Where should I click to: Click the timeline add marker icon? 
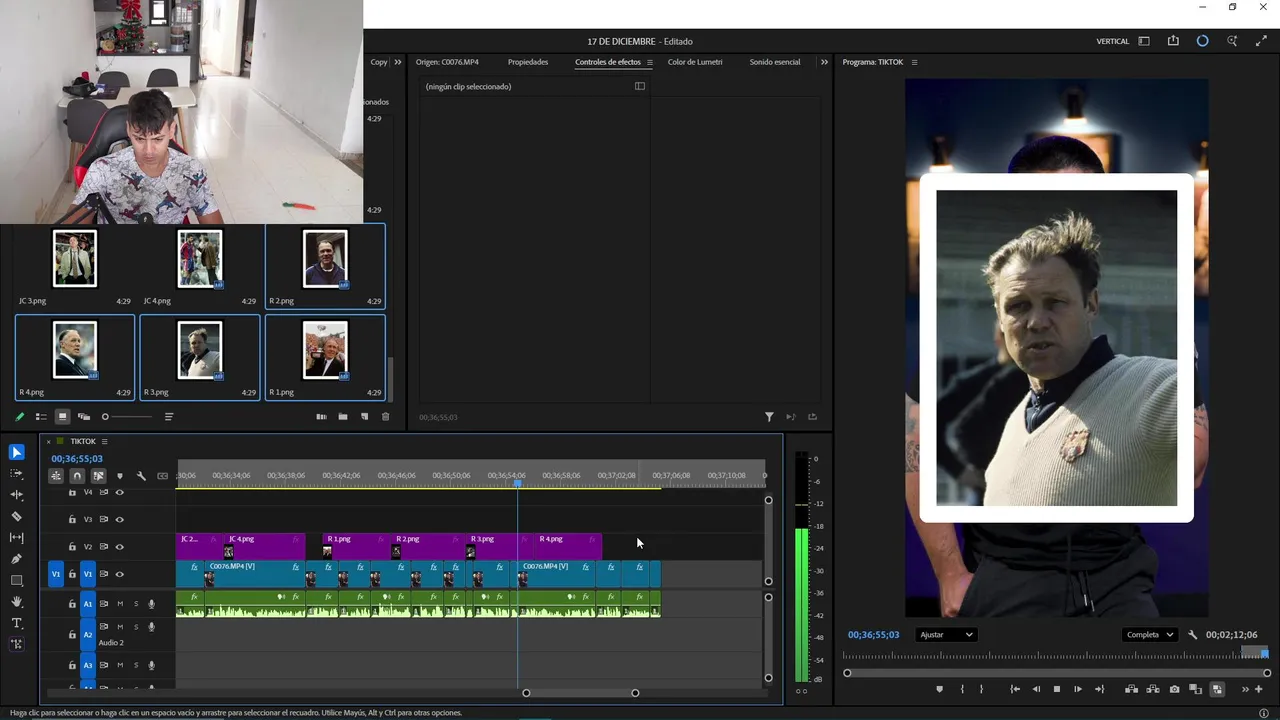[x=120, y=476]
